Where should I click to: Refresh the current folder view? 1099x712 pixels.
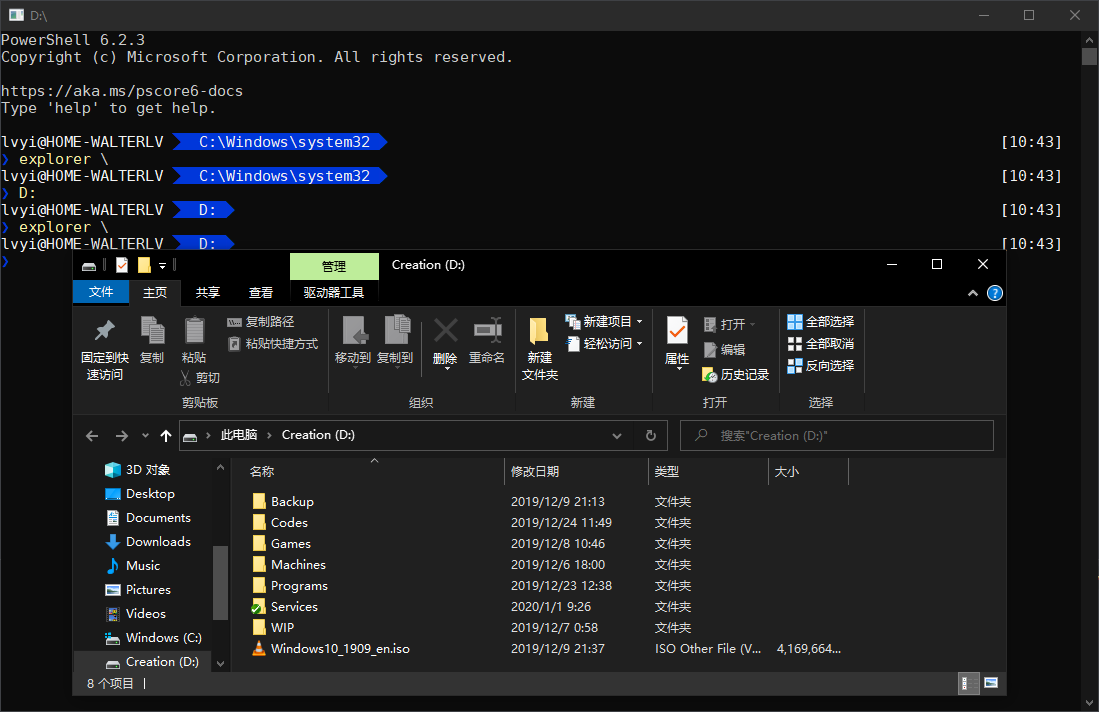click(x=651, y=436)
